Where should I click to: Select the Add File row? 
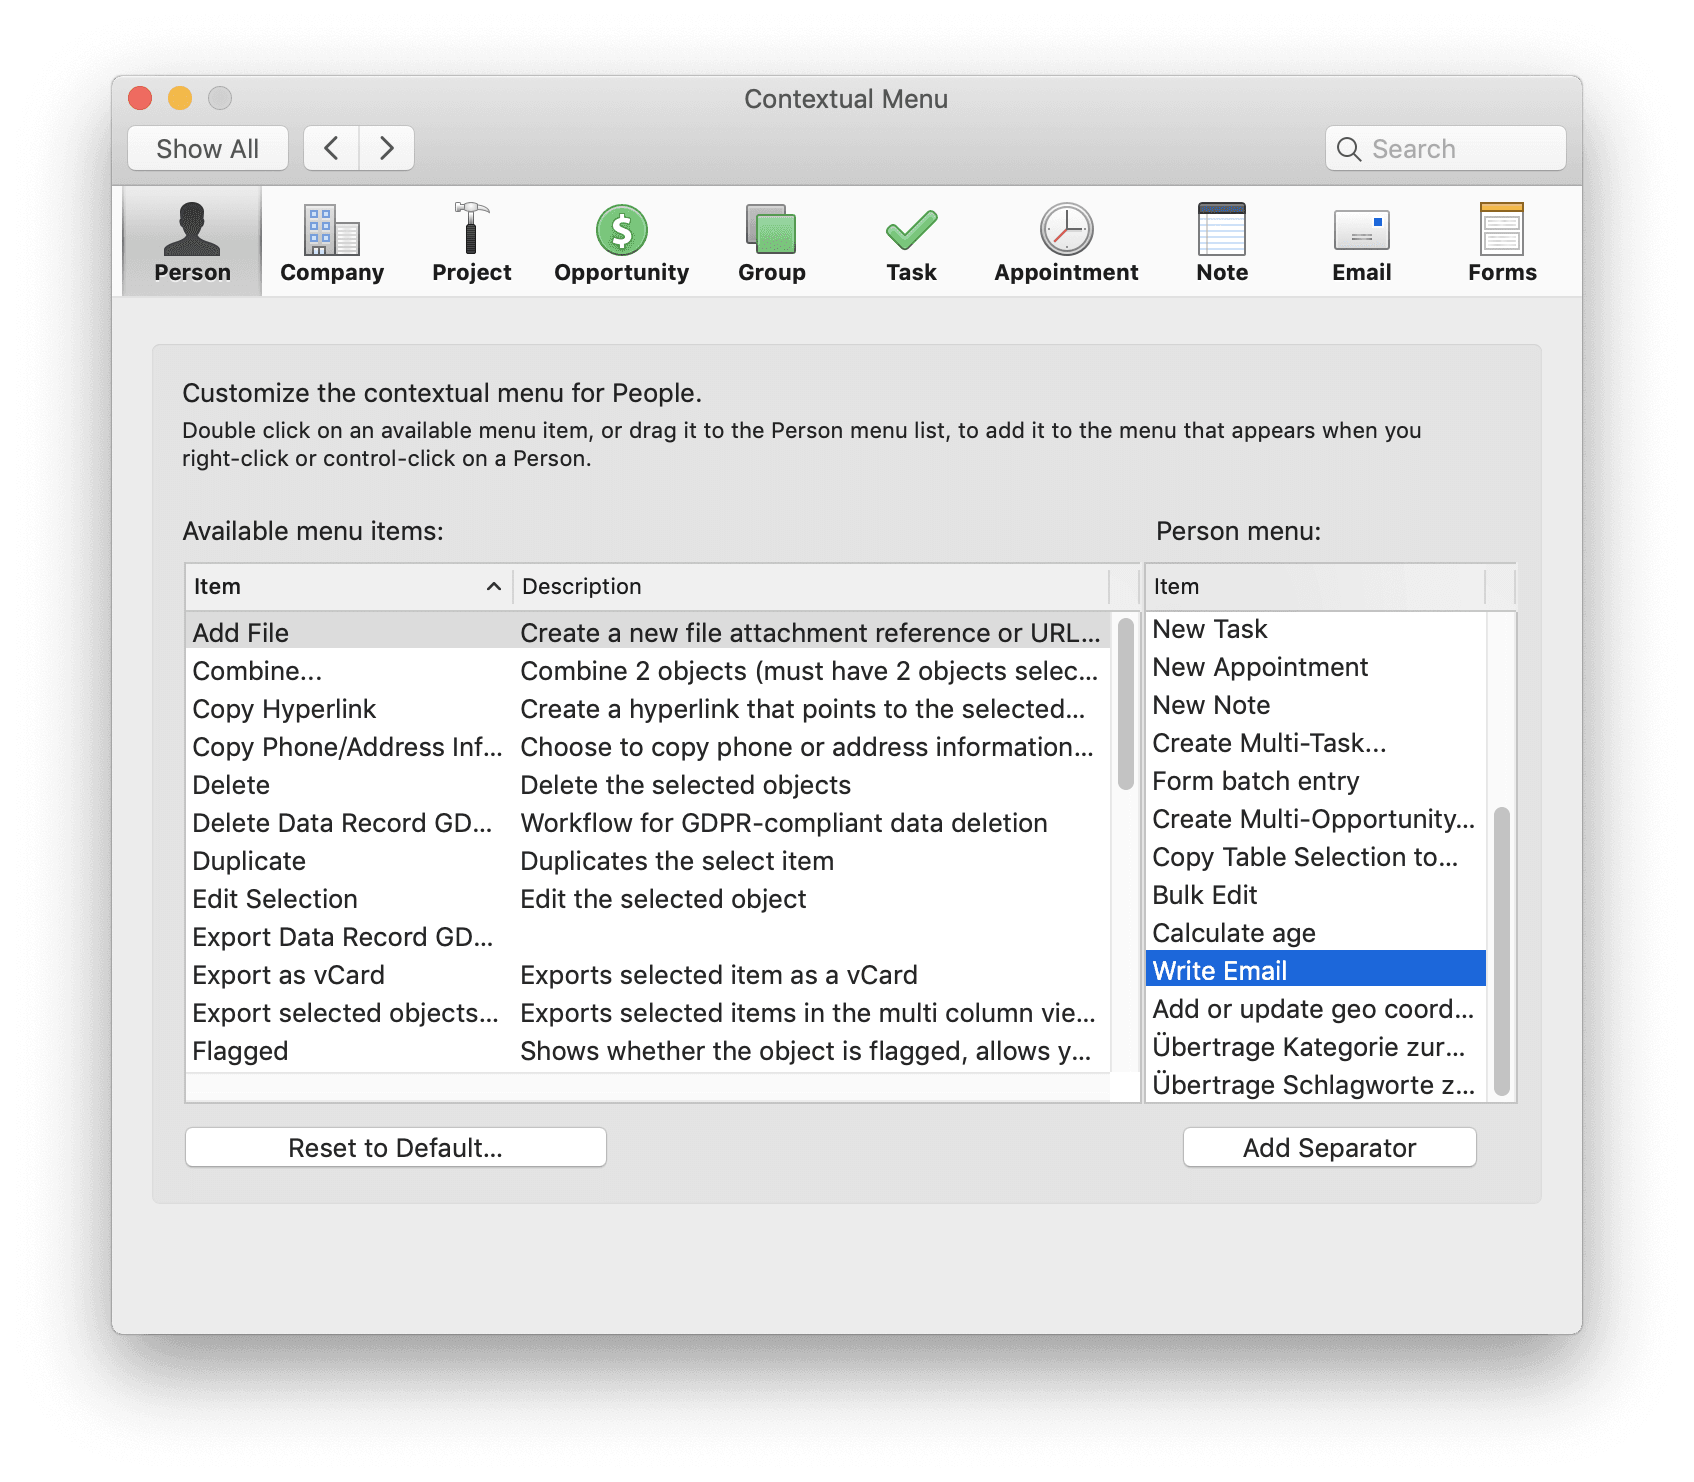[x=648, y=632]
